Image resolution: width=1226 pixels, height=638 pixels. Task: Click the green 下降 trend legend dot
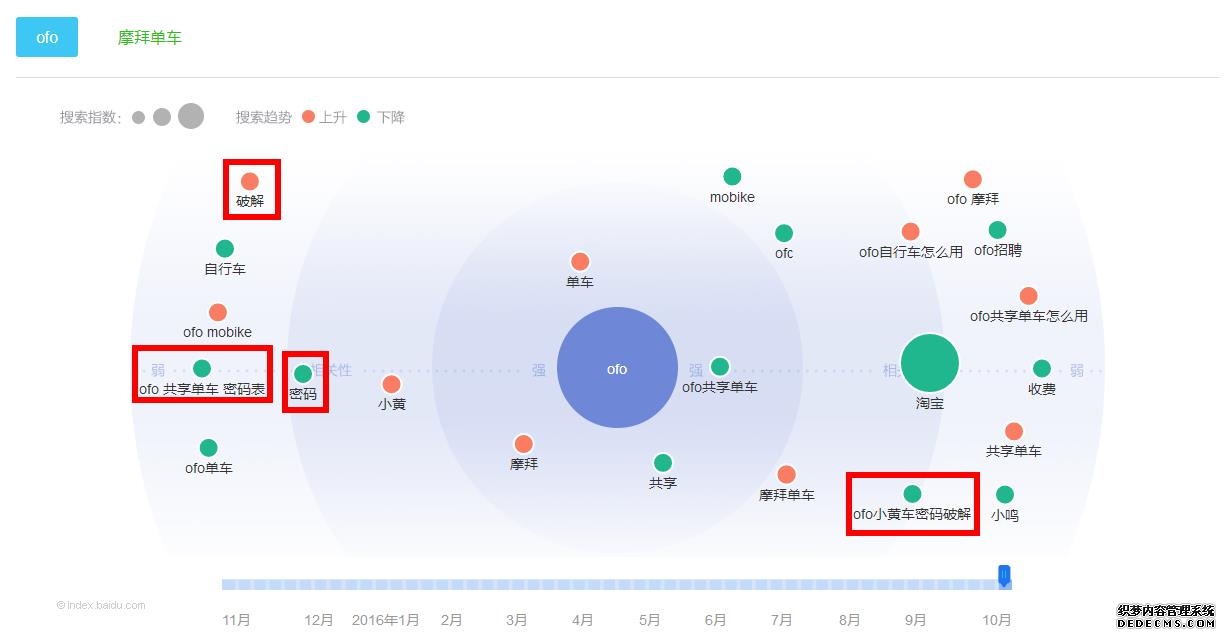[x=364, y=117]
